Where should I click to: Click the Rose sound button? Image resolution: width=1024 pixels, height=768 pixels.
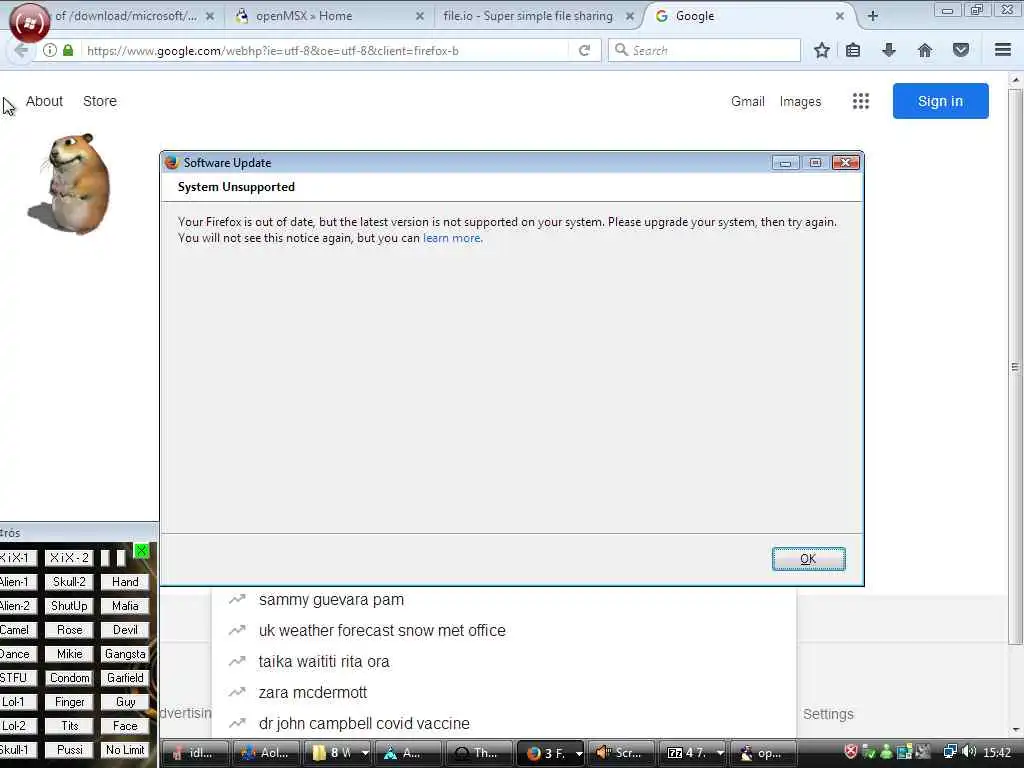tap(69, 630)
